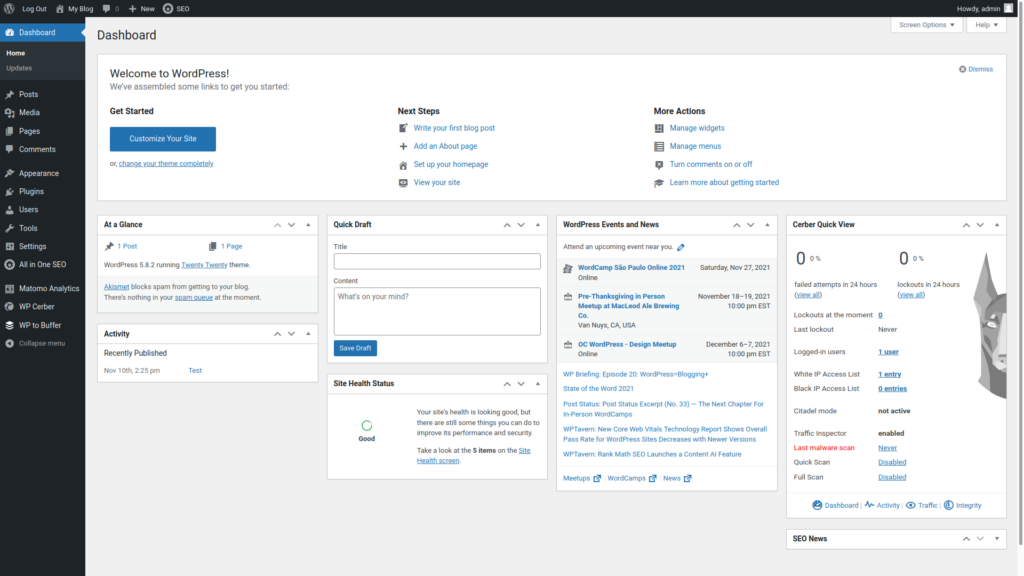The image size is (1024, 576).
Task: Click the What's on your mind content box
Action: coord(437,312)
